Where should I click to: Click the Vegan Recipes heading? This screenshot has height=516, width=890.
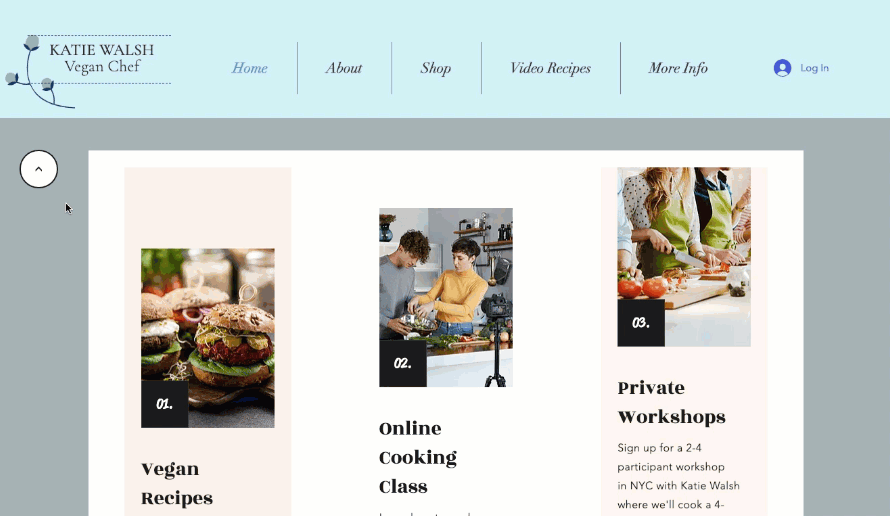pos(177,484)
